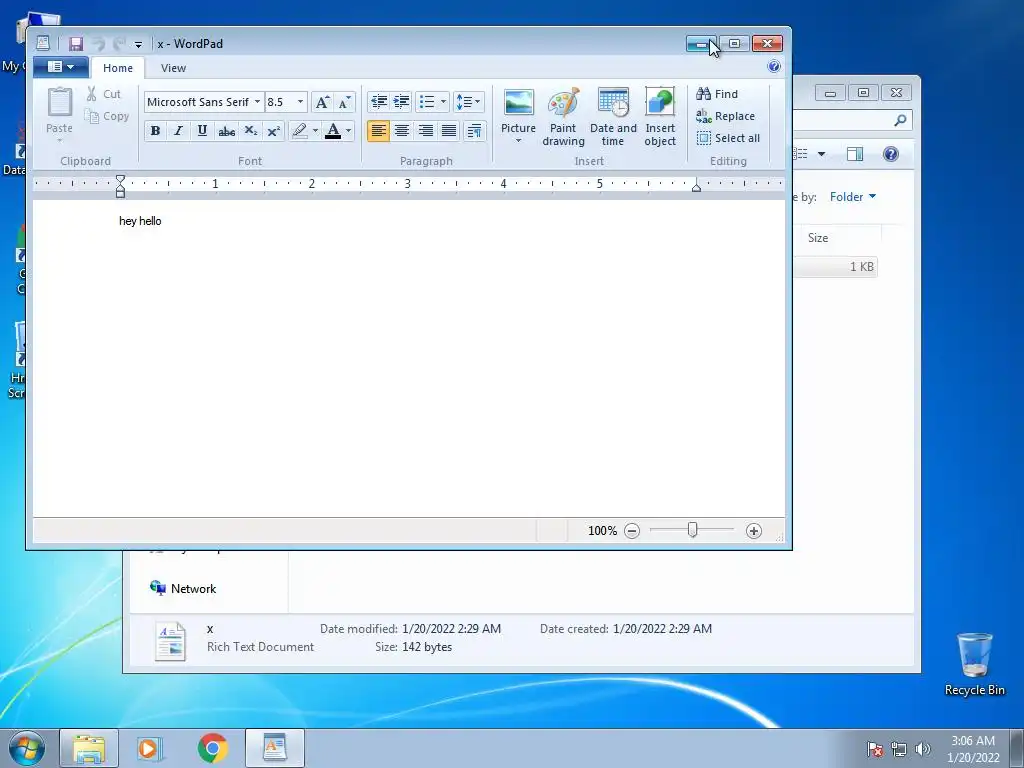1024x768 pixels.
Task: Open the highlight color dropdown arrow
Action: (315, 131)
